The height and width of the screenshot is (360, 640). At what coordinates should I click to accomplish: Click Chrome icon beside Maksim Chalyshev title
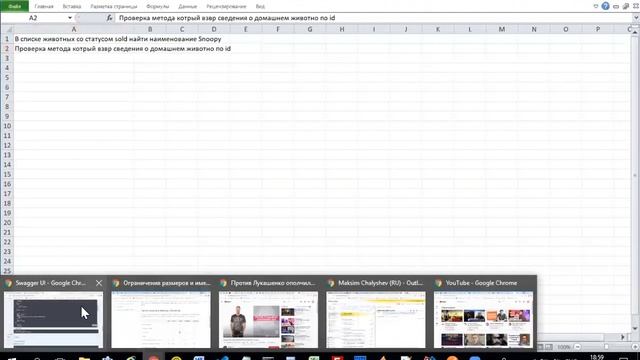(x=331, y=283)
